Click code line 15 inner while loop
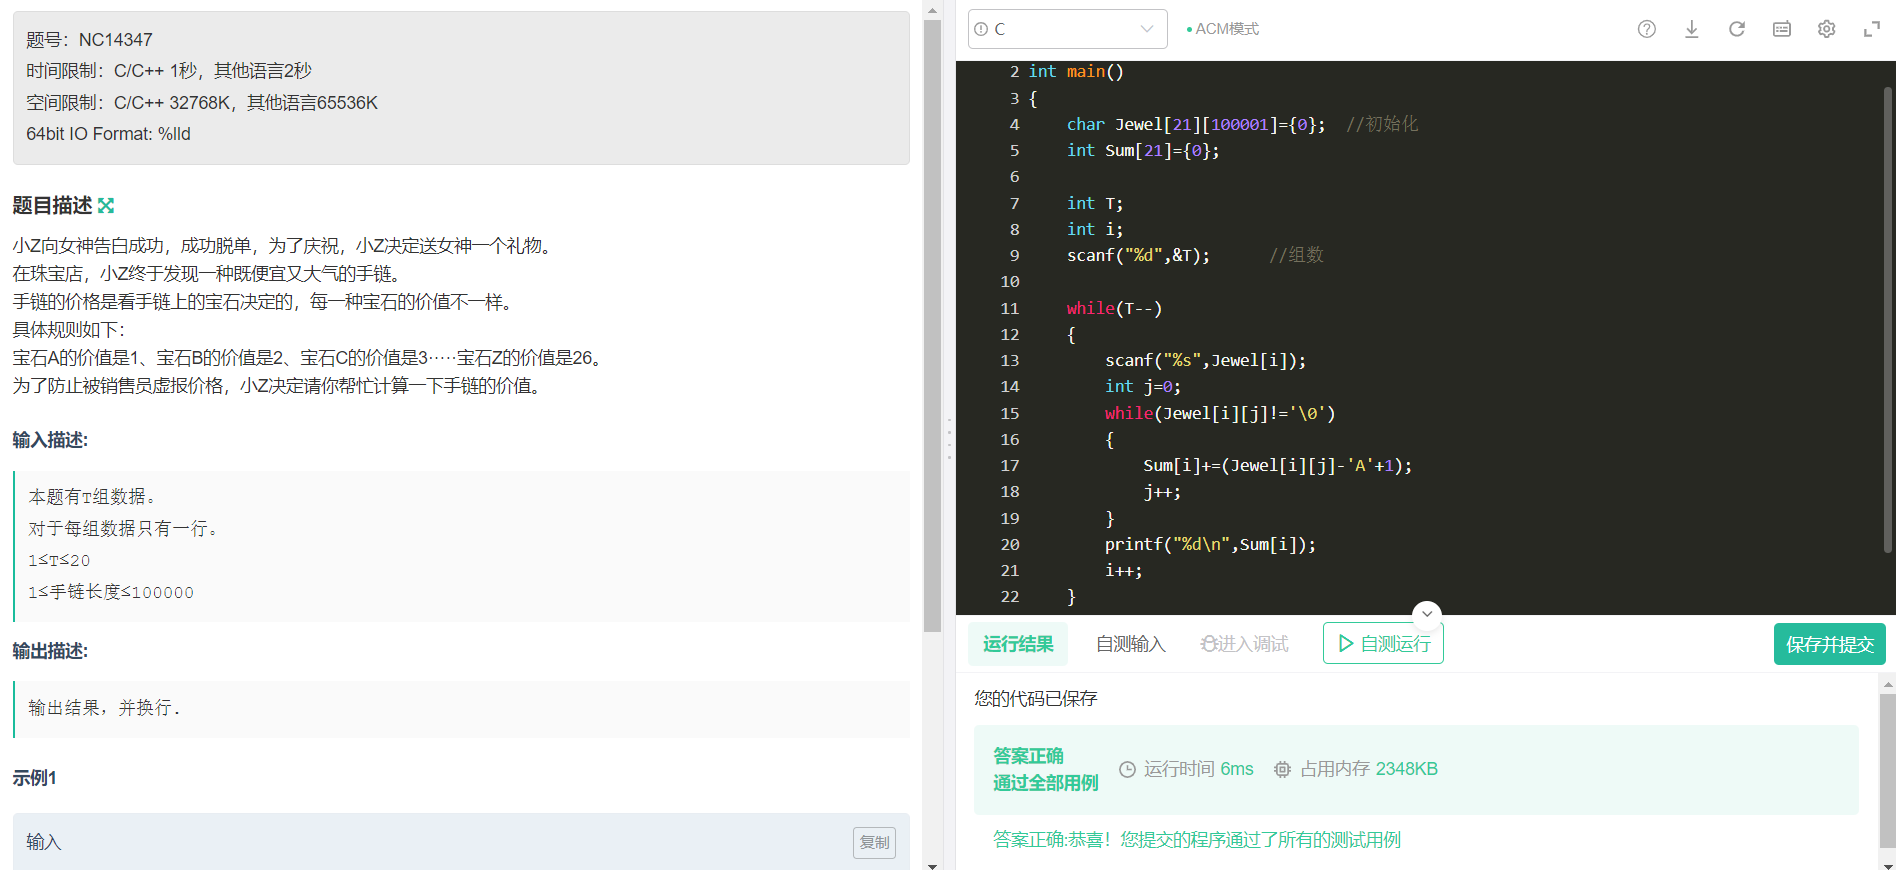Viewport: 1896px width, 870px height. [x=1220, y=413]
